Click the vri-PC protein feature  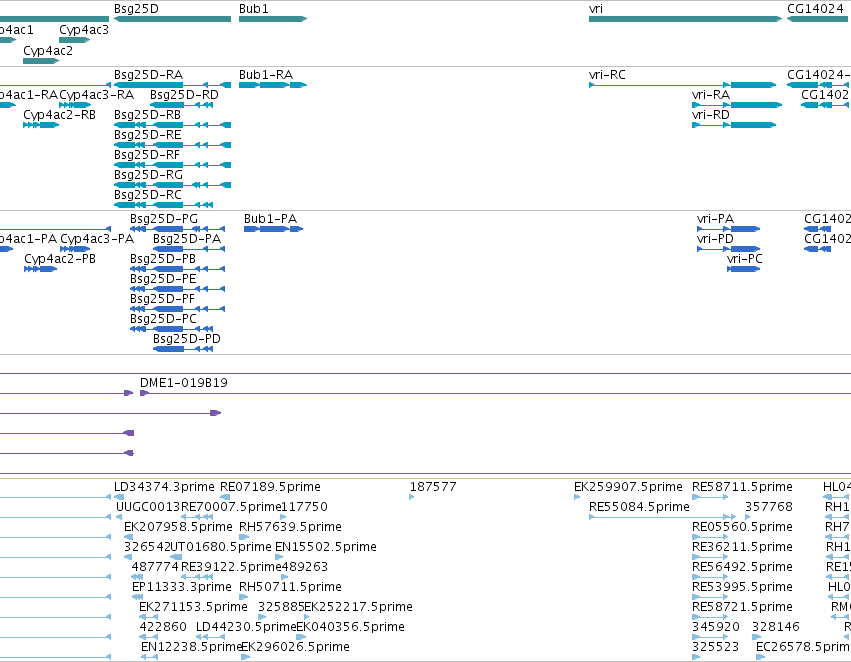(x=744, y=269)
